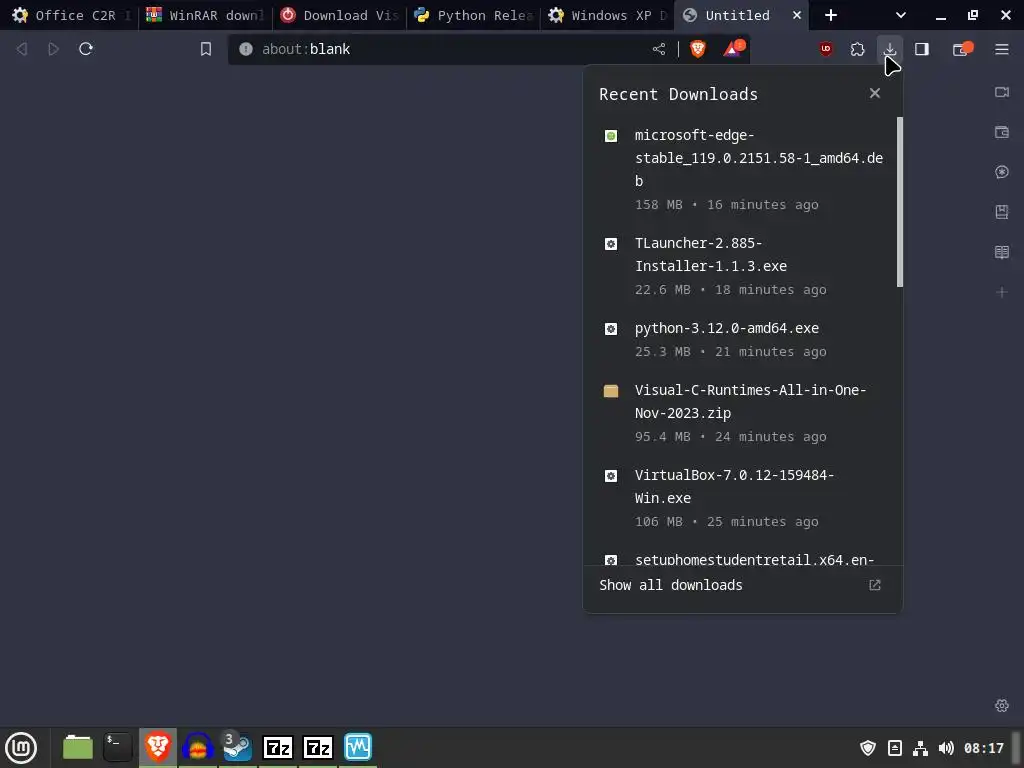Open the Leo AI star icon in the sidebar

coord(1002,172)
